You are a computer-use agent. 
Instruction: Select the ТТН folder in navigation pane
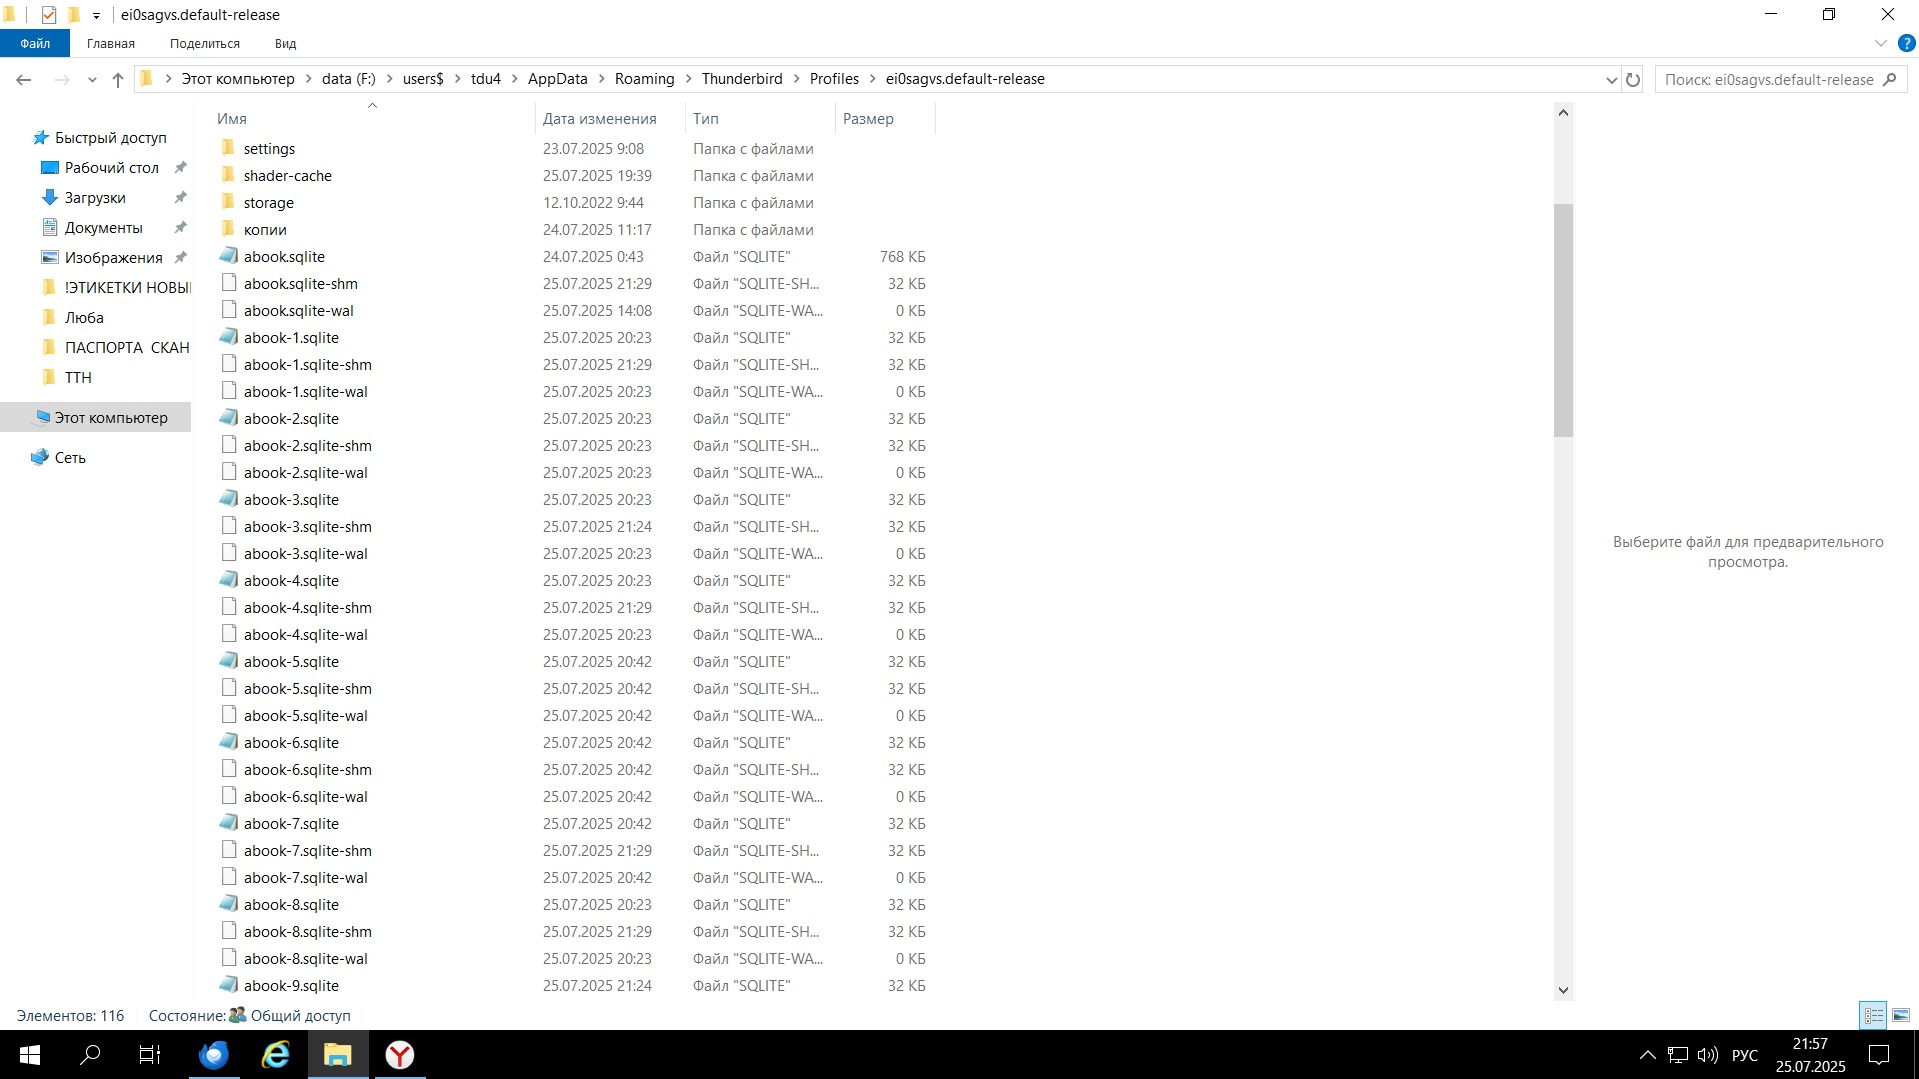pos(78,378)
